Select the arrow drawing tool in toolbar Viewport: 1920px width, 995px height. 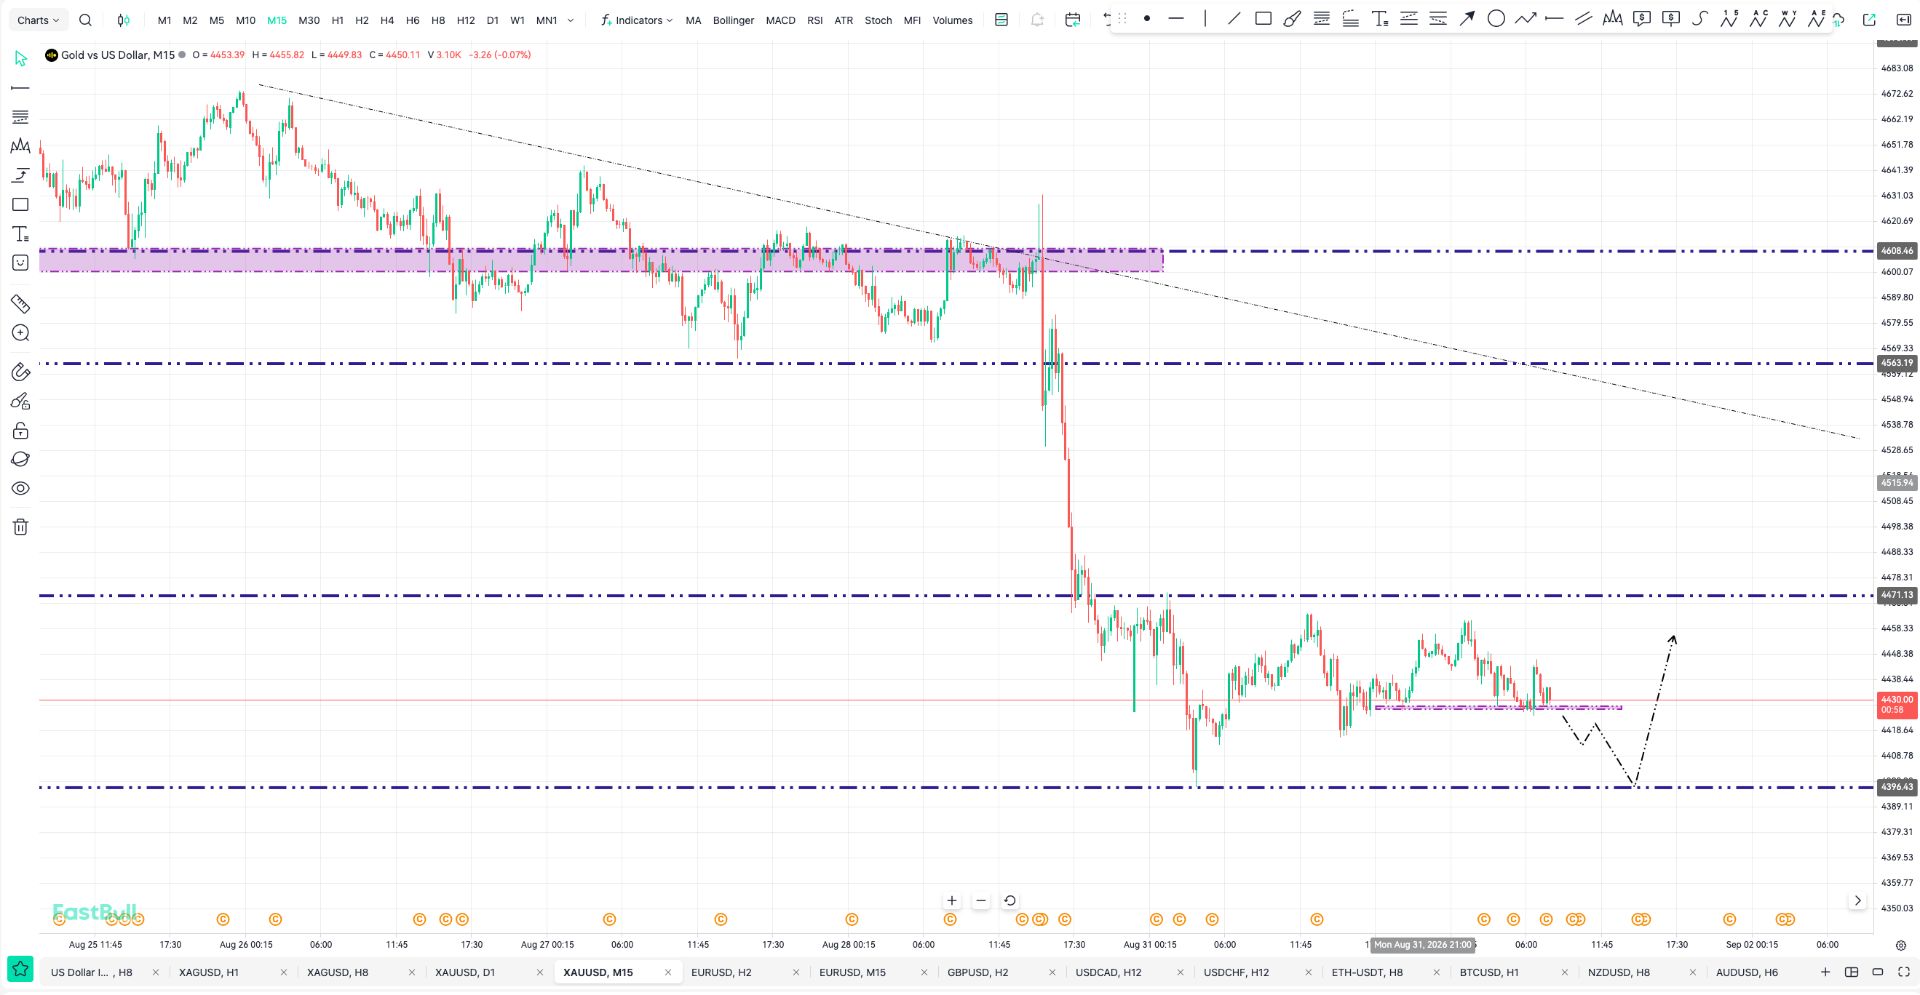pyautogui.click(x=1467, y=19)
